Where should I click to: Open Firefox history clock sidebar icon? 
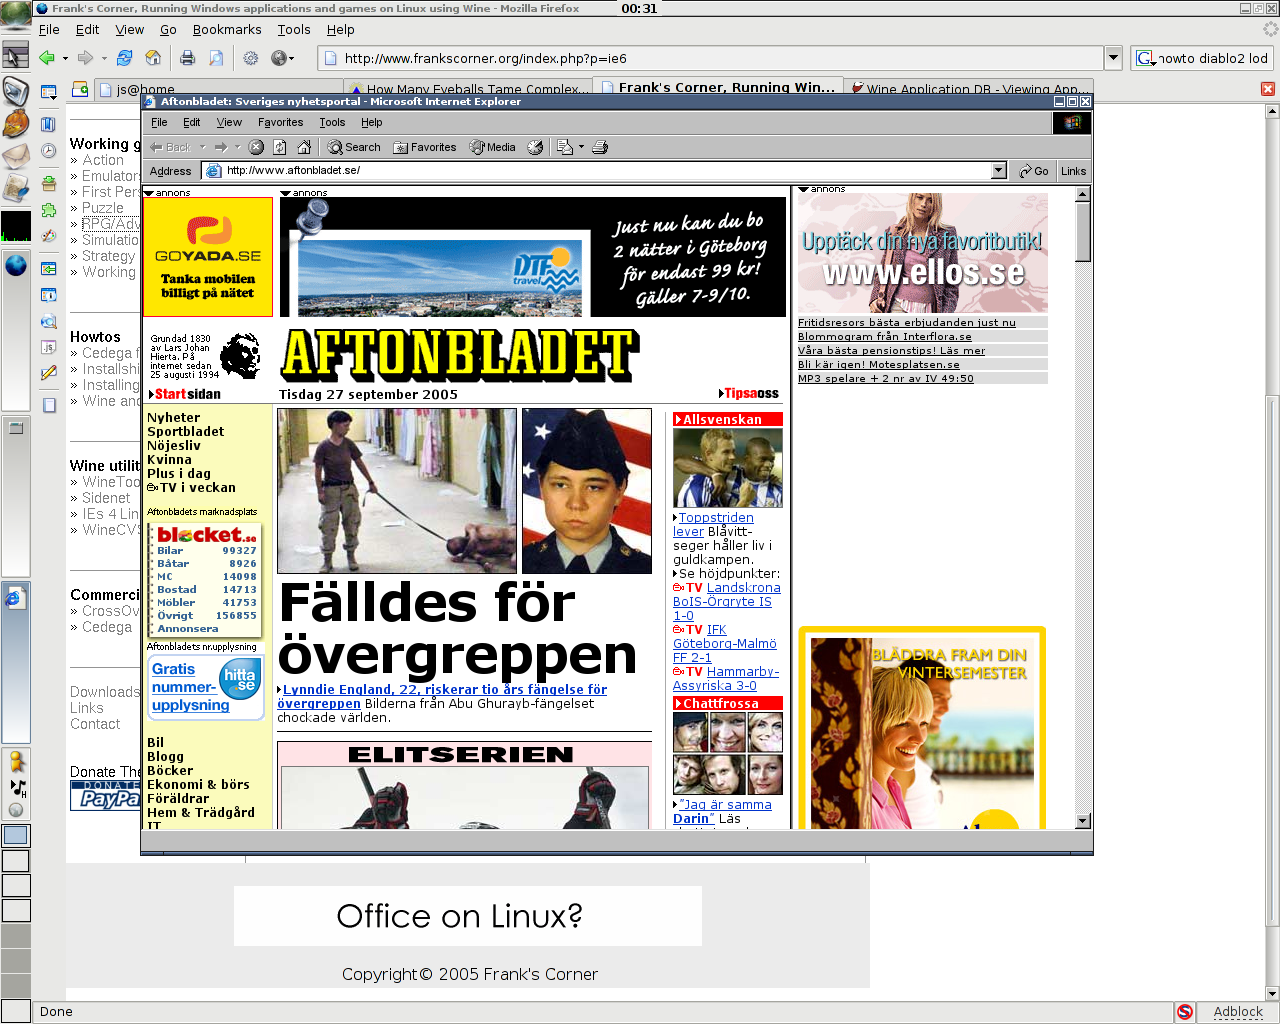click(48, 151)
